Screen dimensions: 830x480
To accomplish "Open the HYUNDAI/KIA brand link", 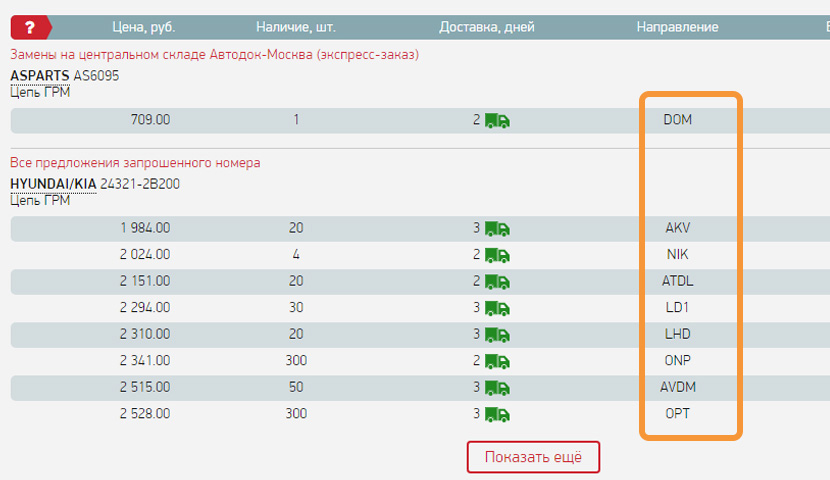I will tap(53, 184).
